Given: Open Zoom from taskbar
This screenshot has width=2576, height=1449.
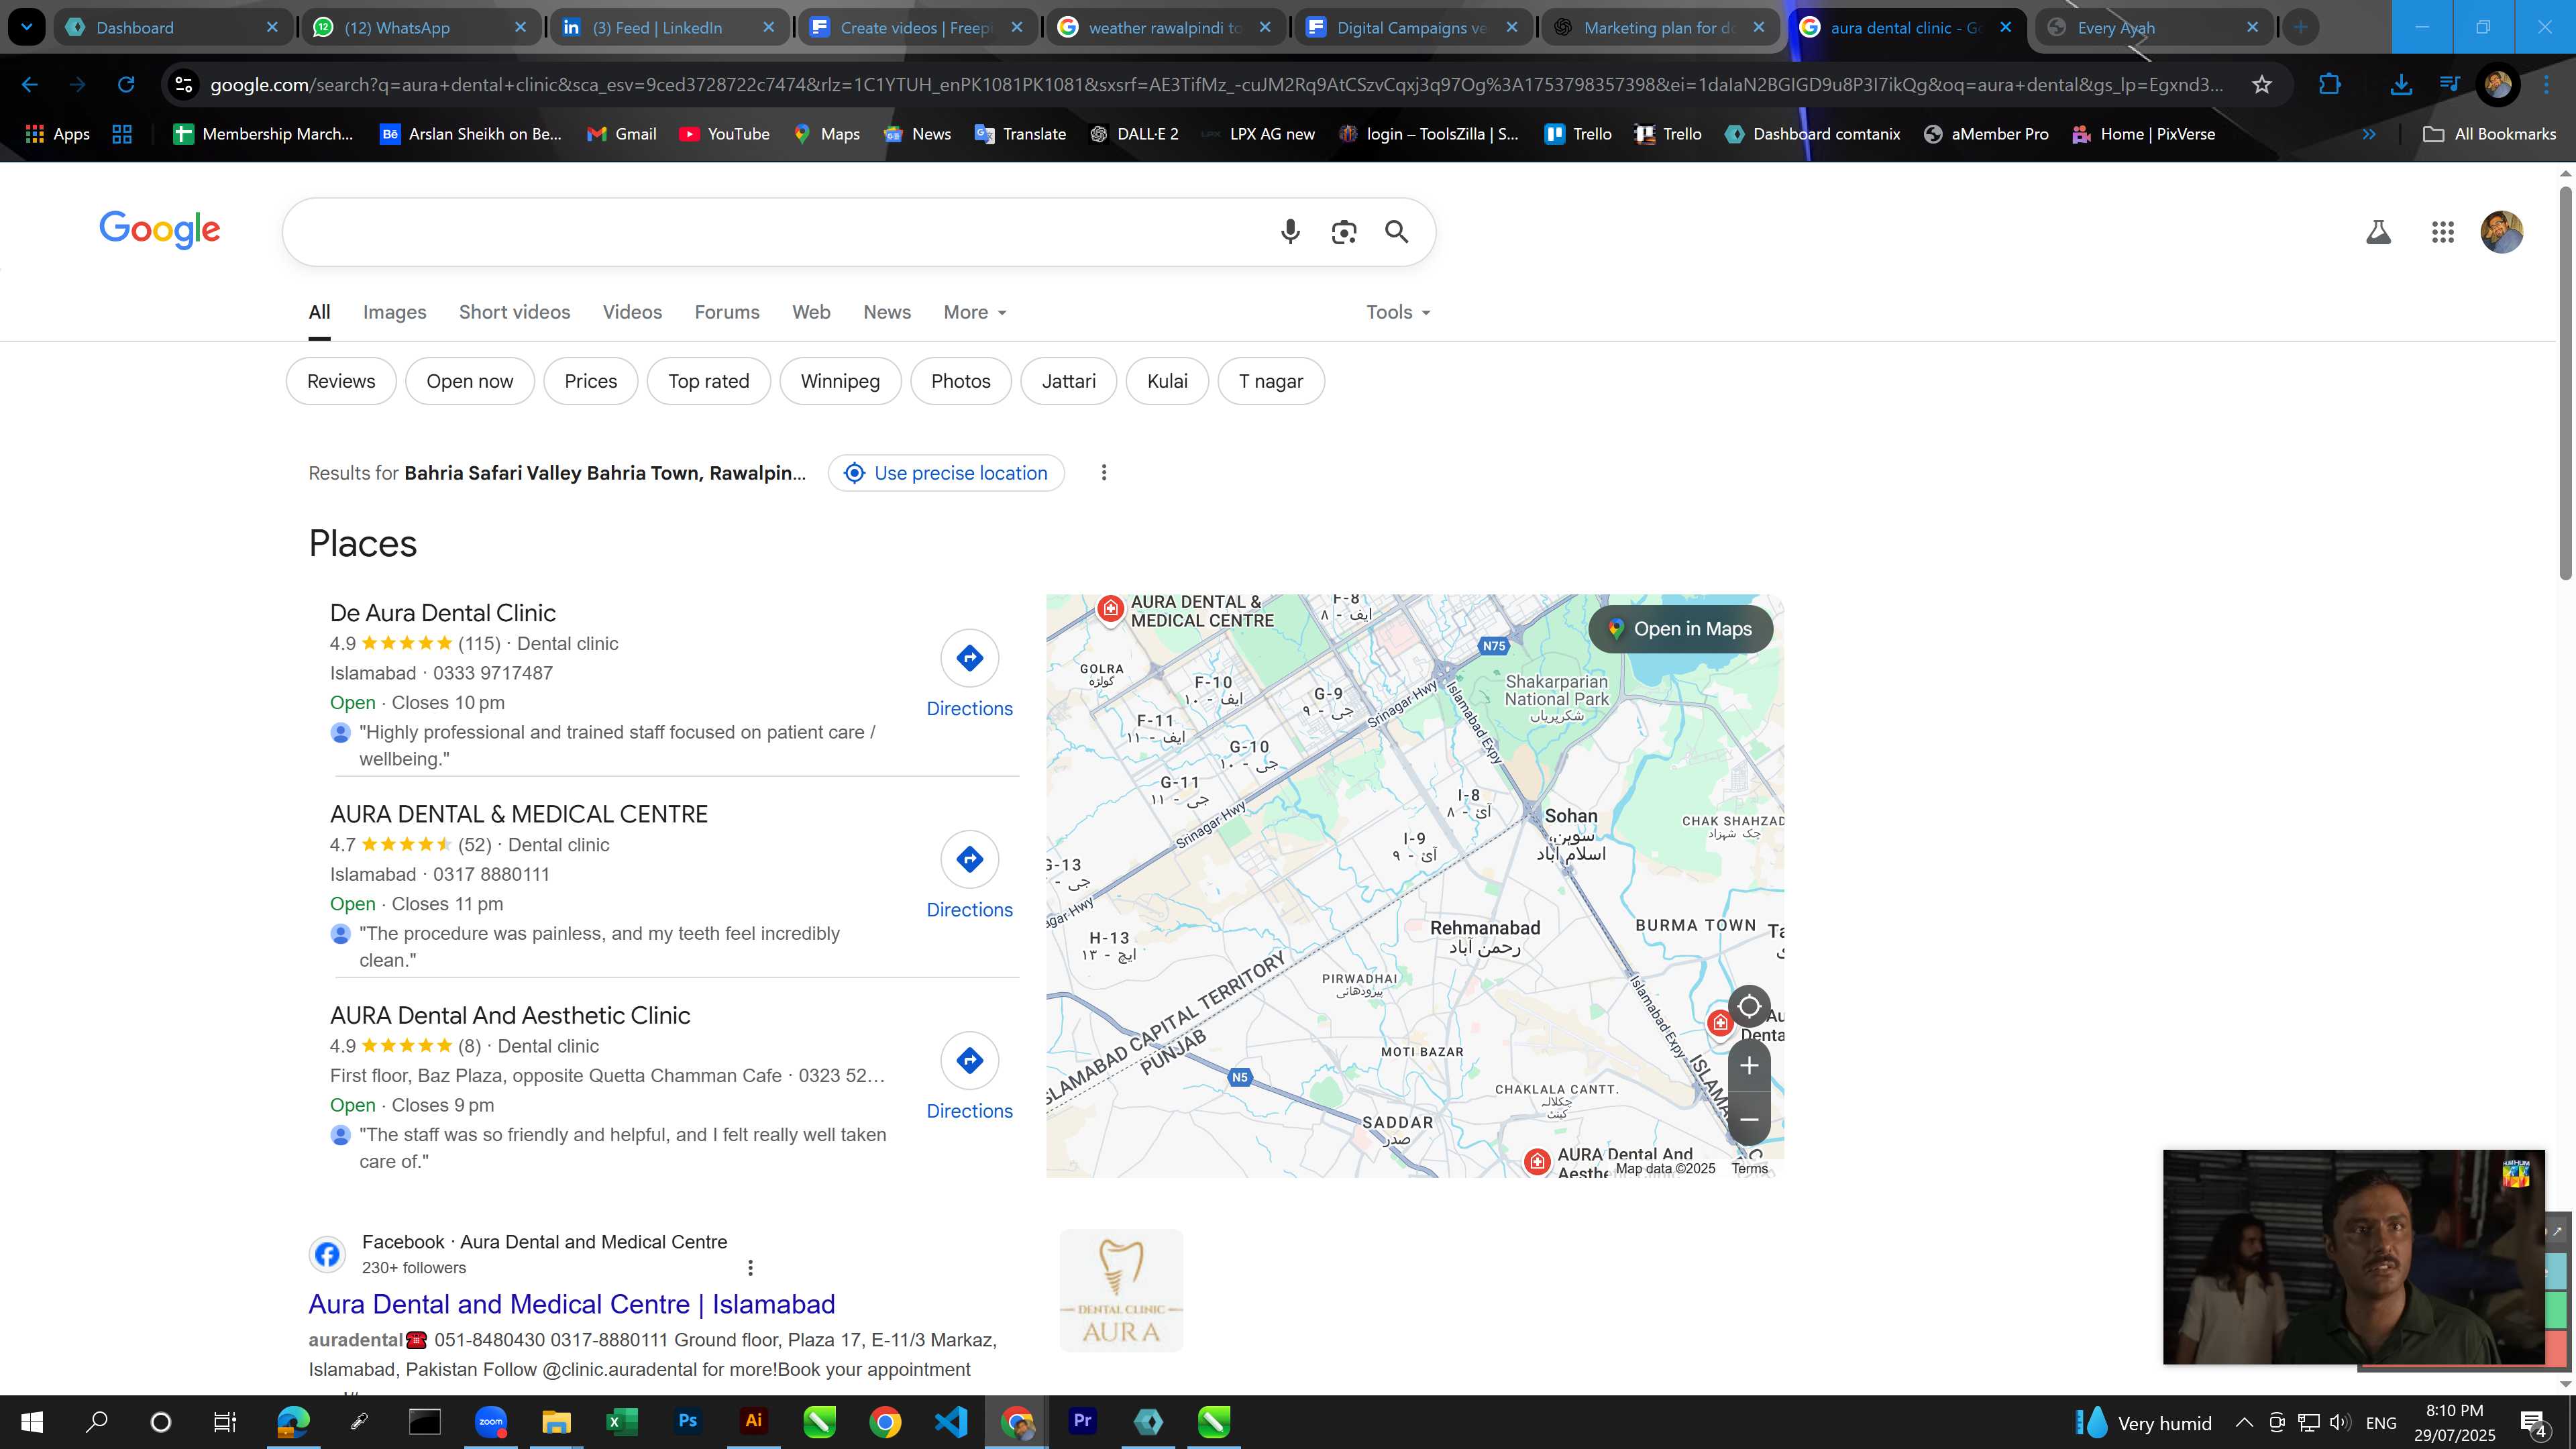Looking at the screenshot, I should pyautogui.click(x=490, y=1421).
